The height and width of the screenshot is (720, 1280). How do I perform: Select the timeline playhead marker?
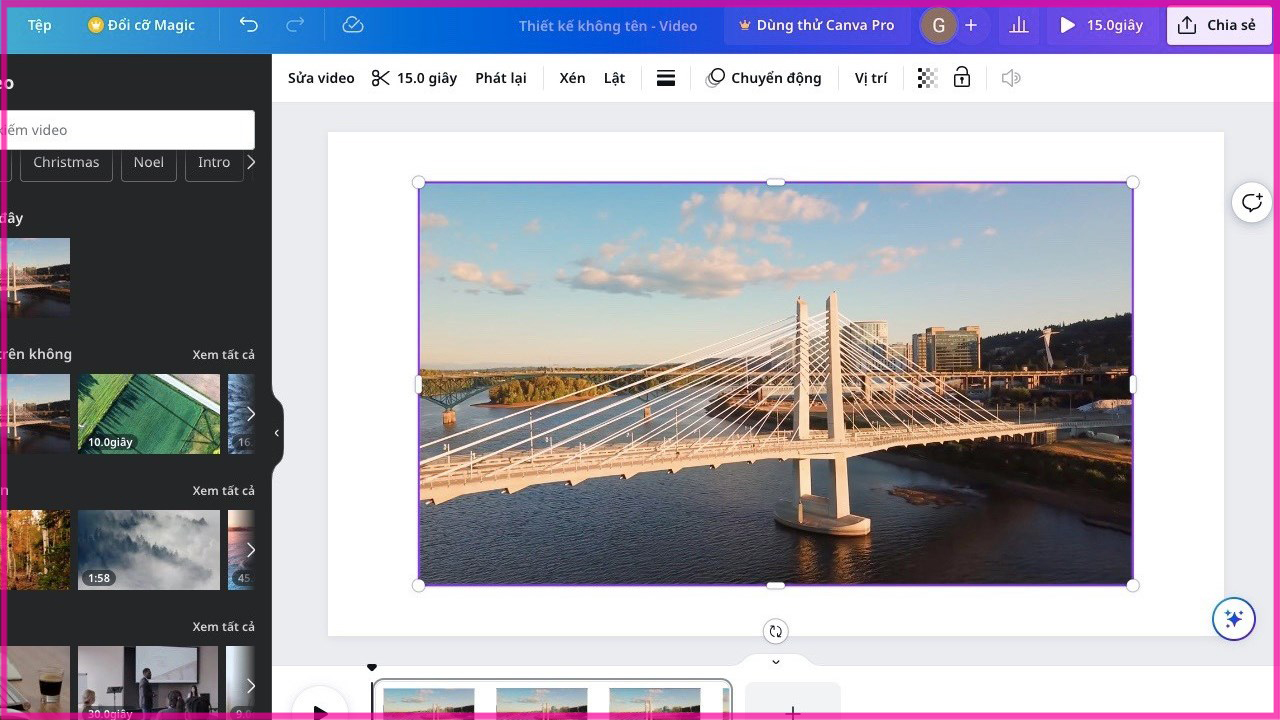coord(372,667)
